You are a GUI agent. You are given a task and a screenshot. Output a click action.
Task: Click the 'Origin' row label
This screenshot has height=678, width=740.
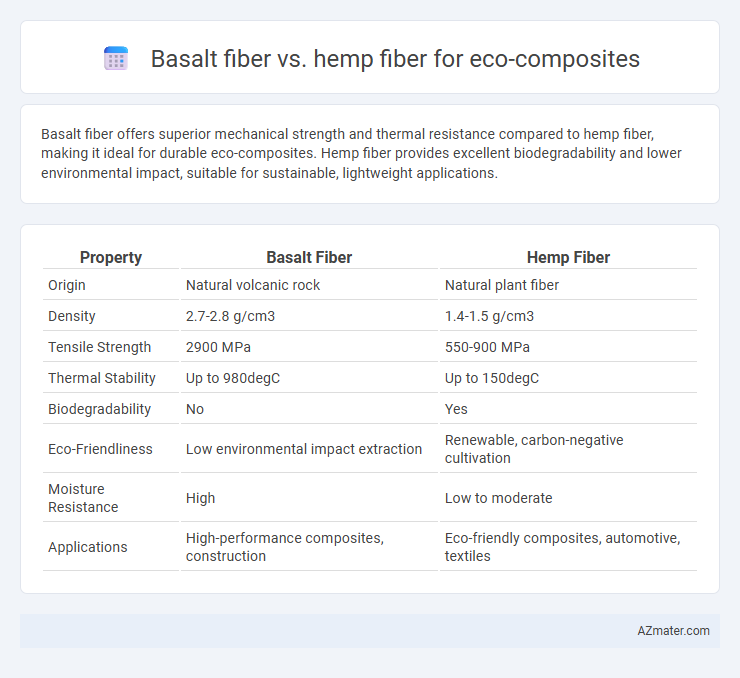(67, 285)
